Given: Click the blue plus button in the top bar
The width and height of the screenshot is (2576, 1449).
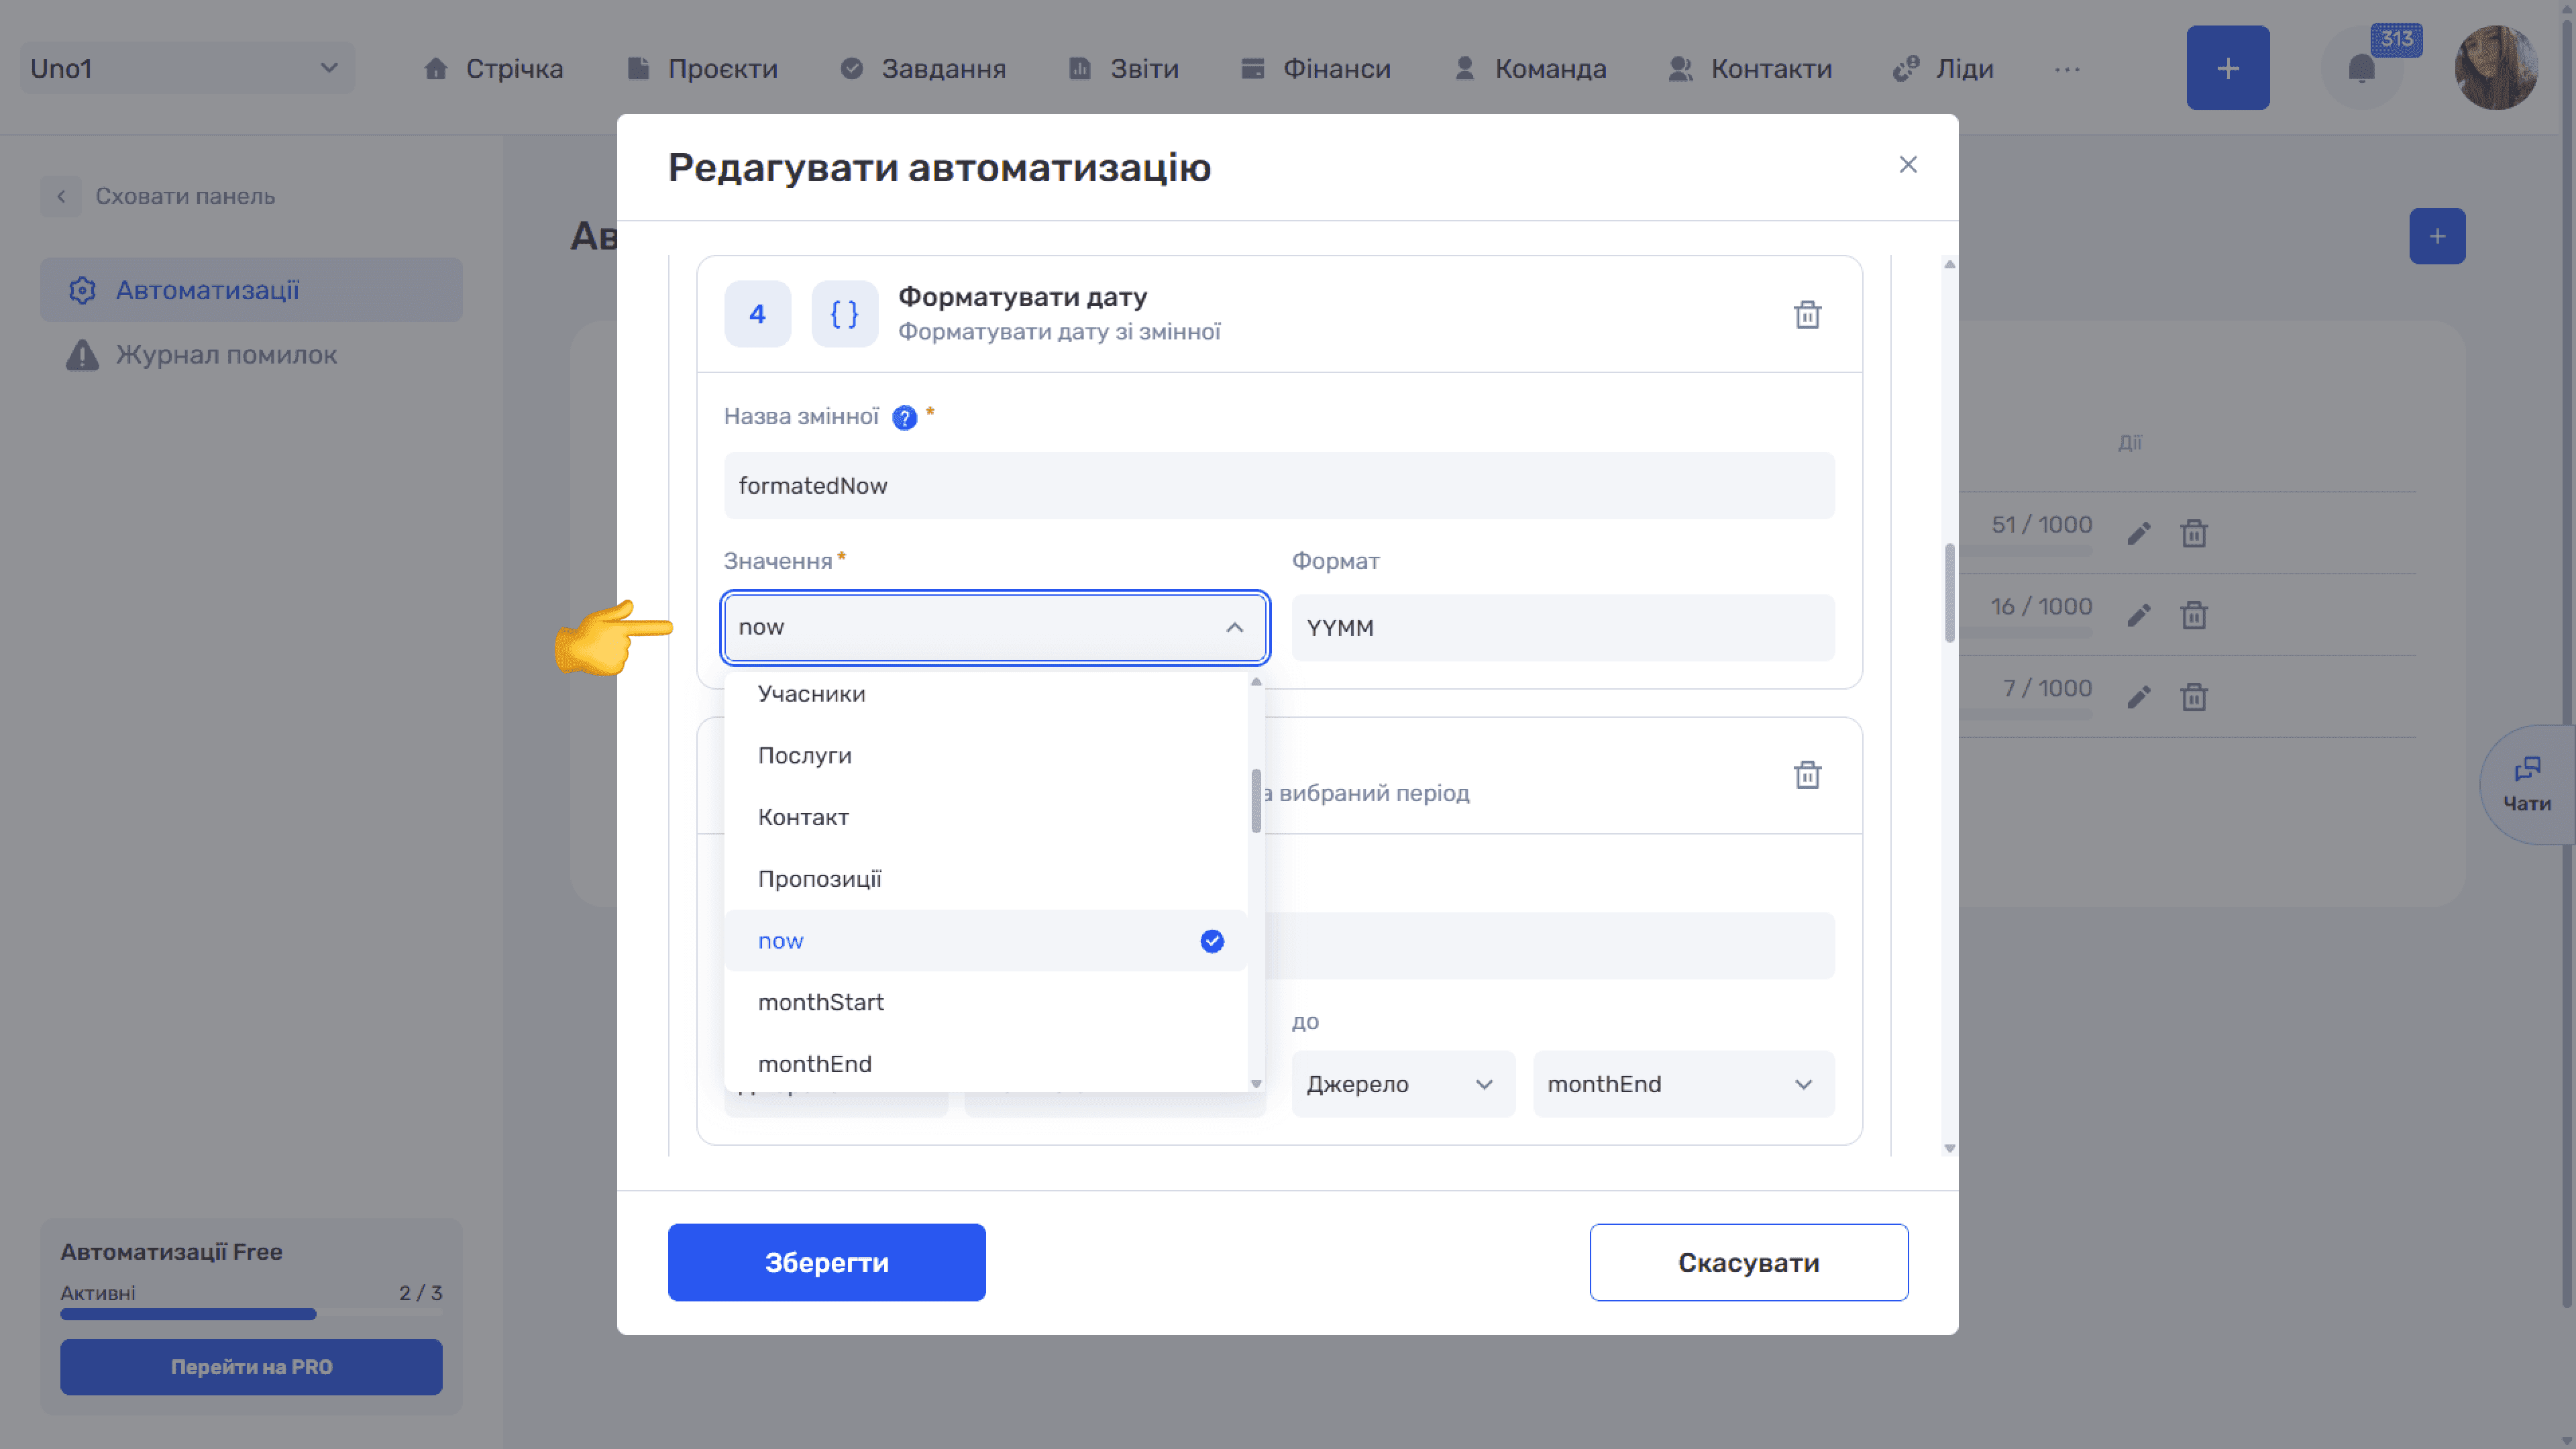Looking at the screenshot, I should pos(2227,68).
